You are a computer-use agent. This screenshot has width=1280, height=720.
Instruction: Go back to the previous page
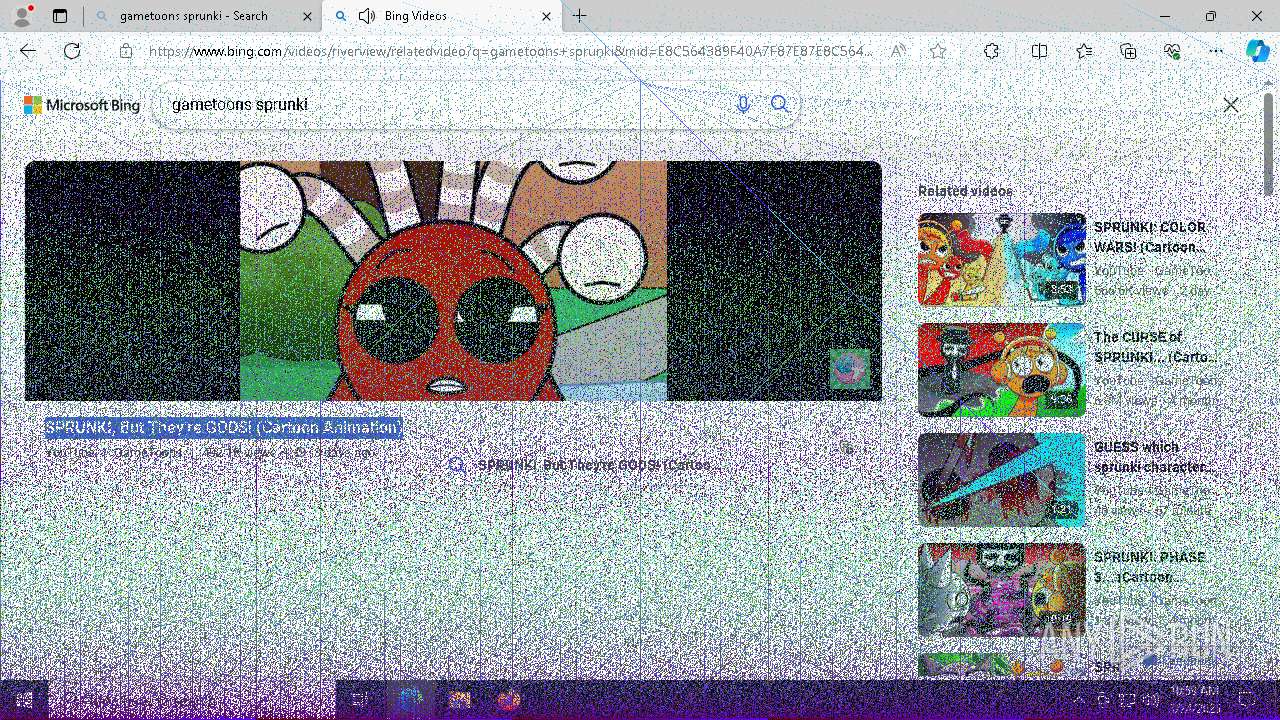pyautogui.click(x=28, y=51)
